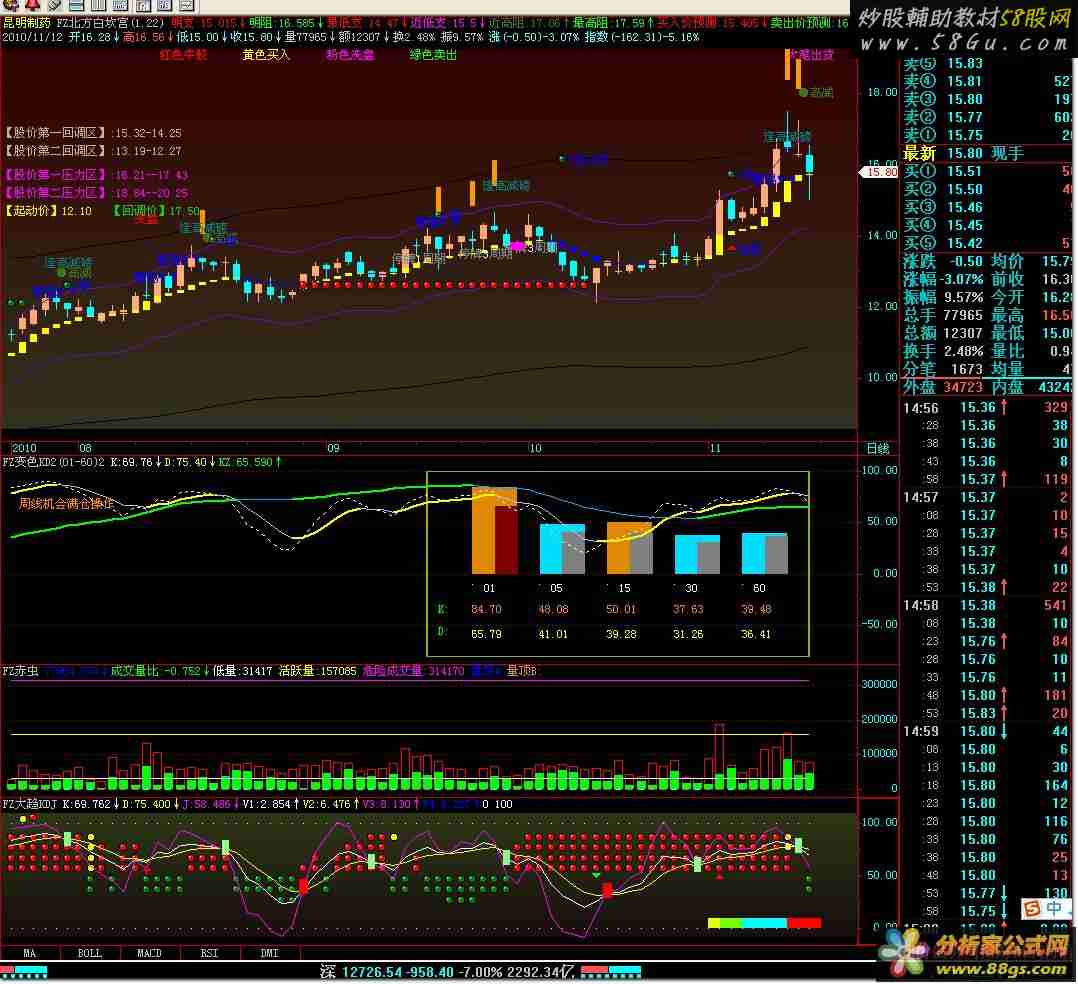Click the 买⑤ 15.42 bid row
This screenshot has width=1078, height=984.
pos(987,243)
